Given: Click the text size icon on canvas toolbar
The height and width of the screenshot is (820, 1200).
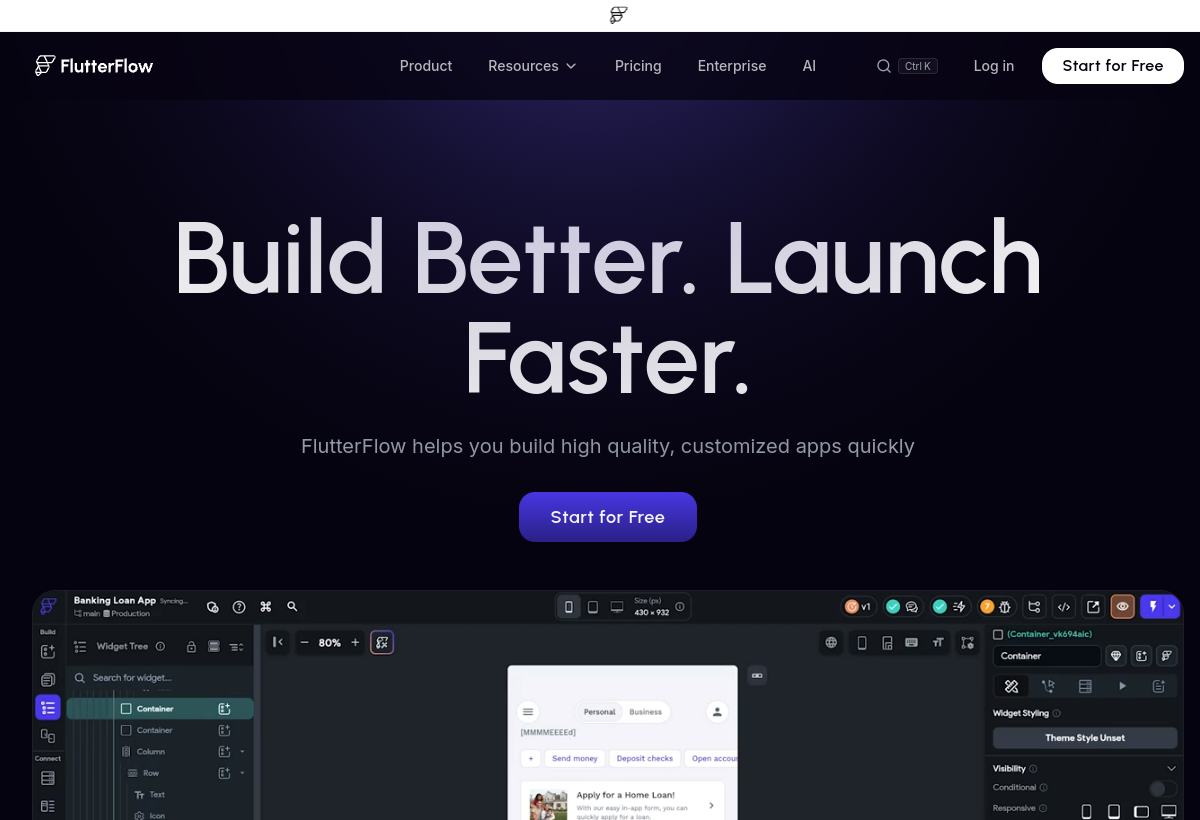Looking at the screenshot, I should coord(938,642).
